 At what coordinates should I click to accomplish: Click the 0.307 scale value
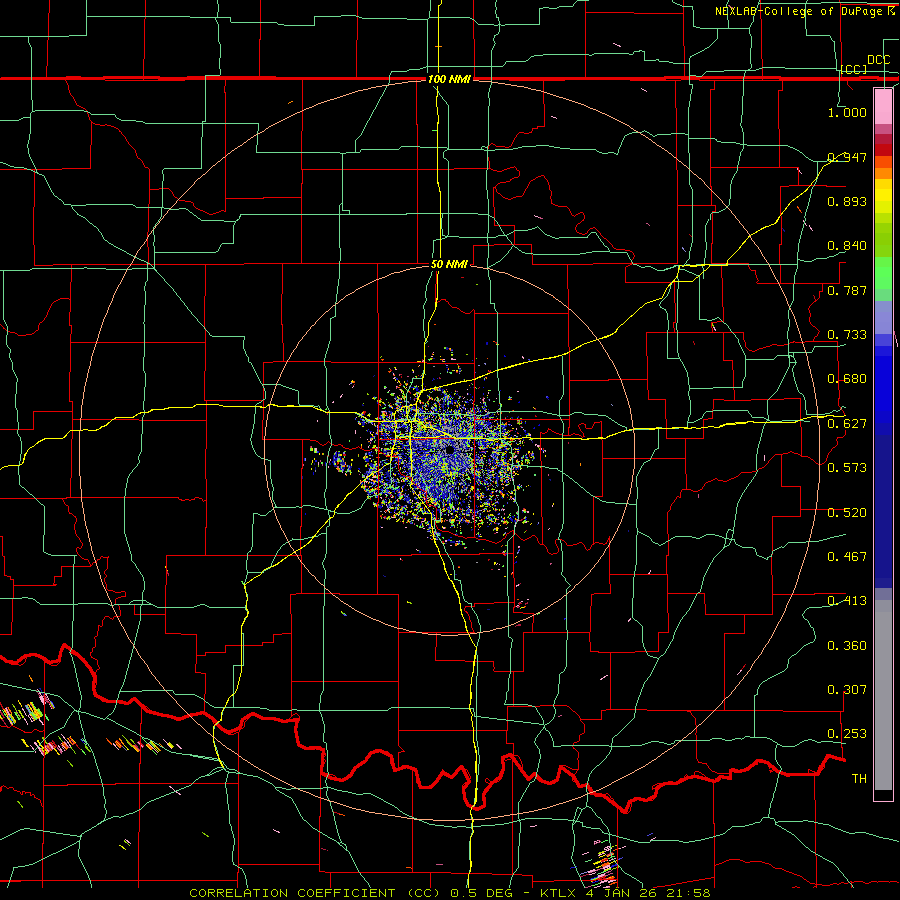(x=847, y=690)
